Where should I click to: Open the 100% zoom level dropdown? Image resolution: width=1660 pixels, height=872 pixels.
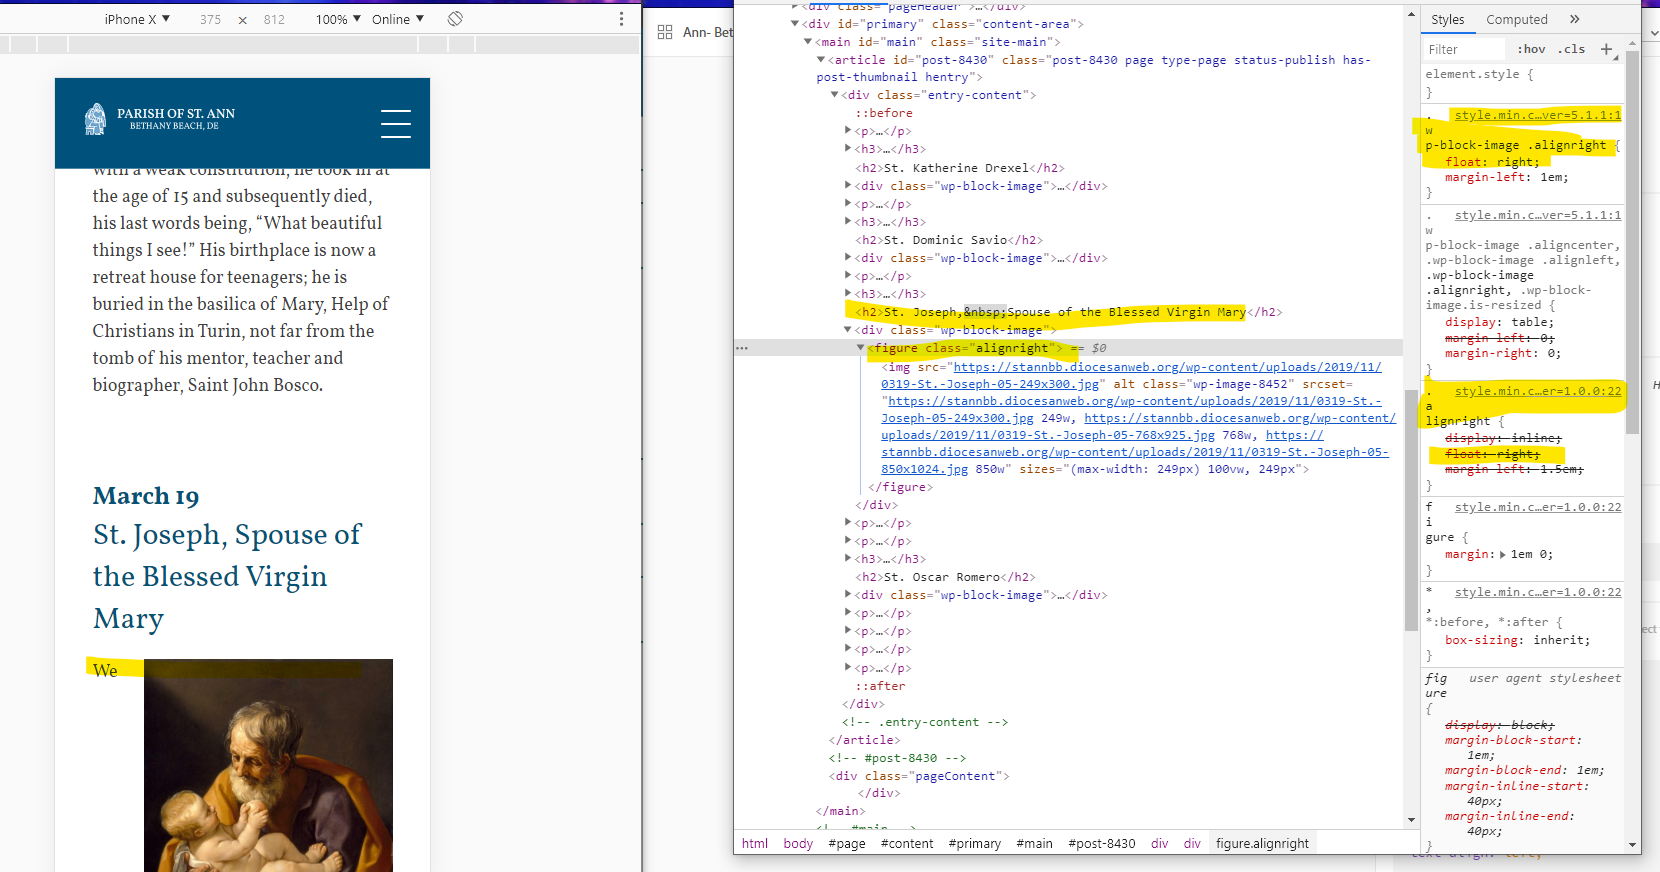(x=338, y=19)
